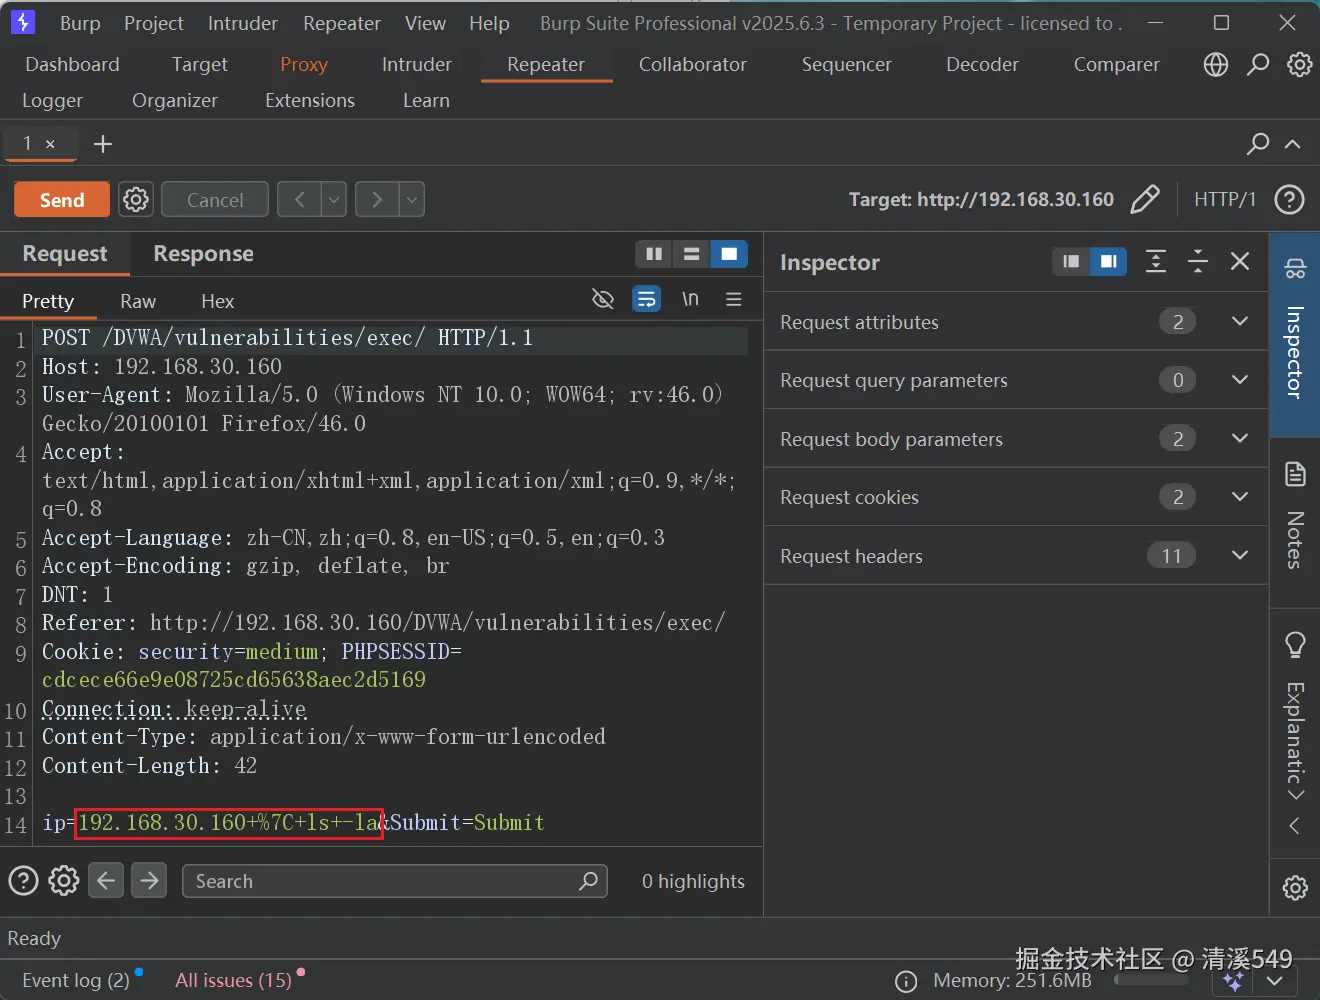Click the AI sparkle icon
1320x1000 pixels.
pyautogui.click(x=1233, y=981)
